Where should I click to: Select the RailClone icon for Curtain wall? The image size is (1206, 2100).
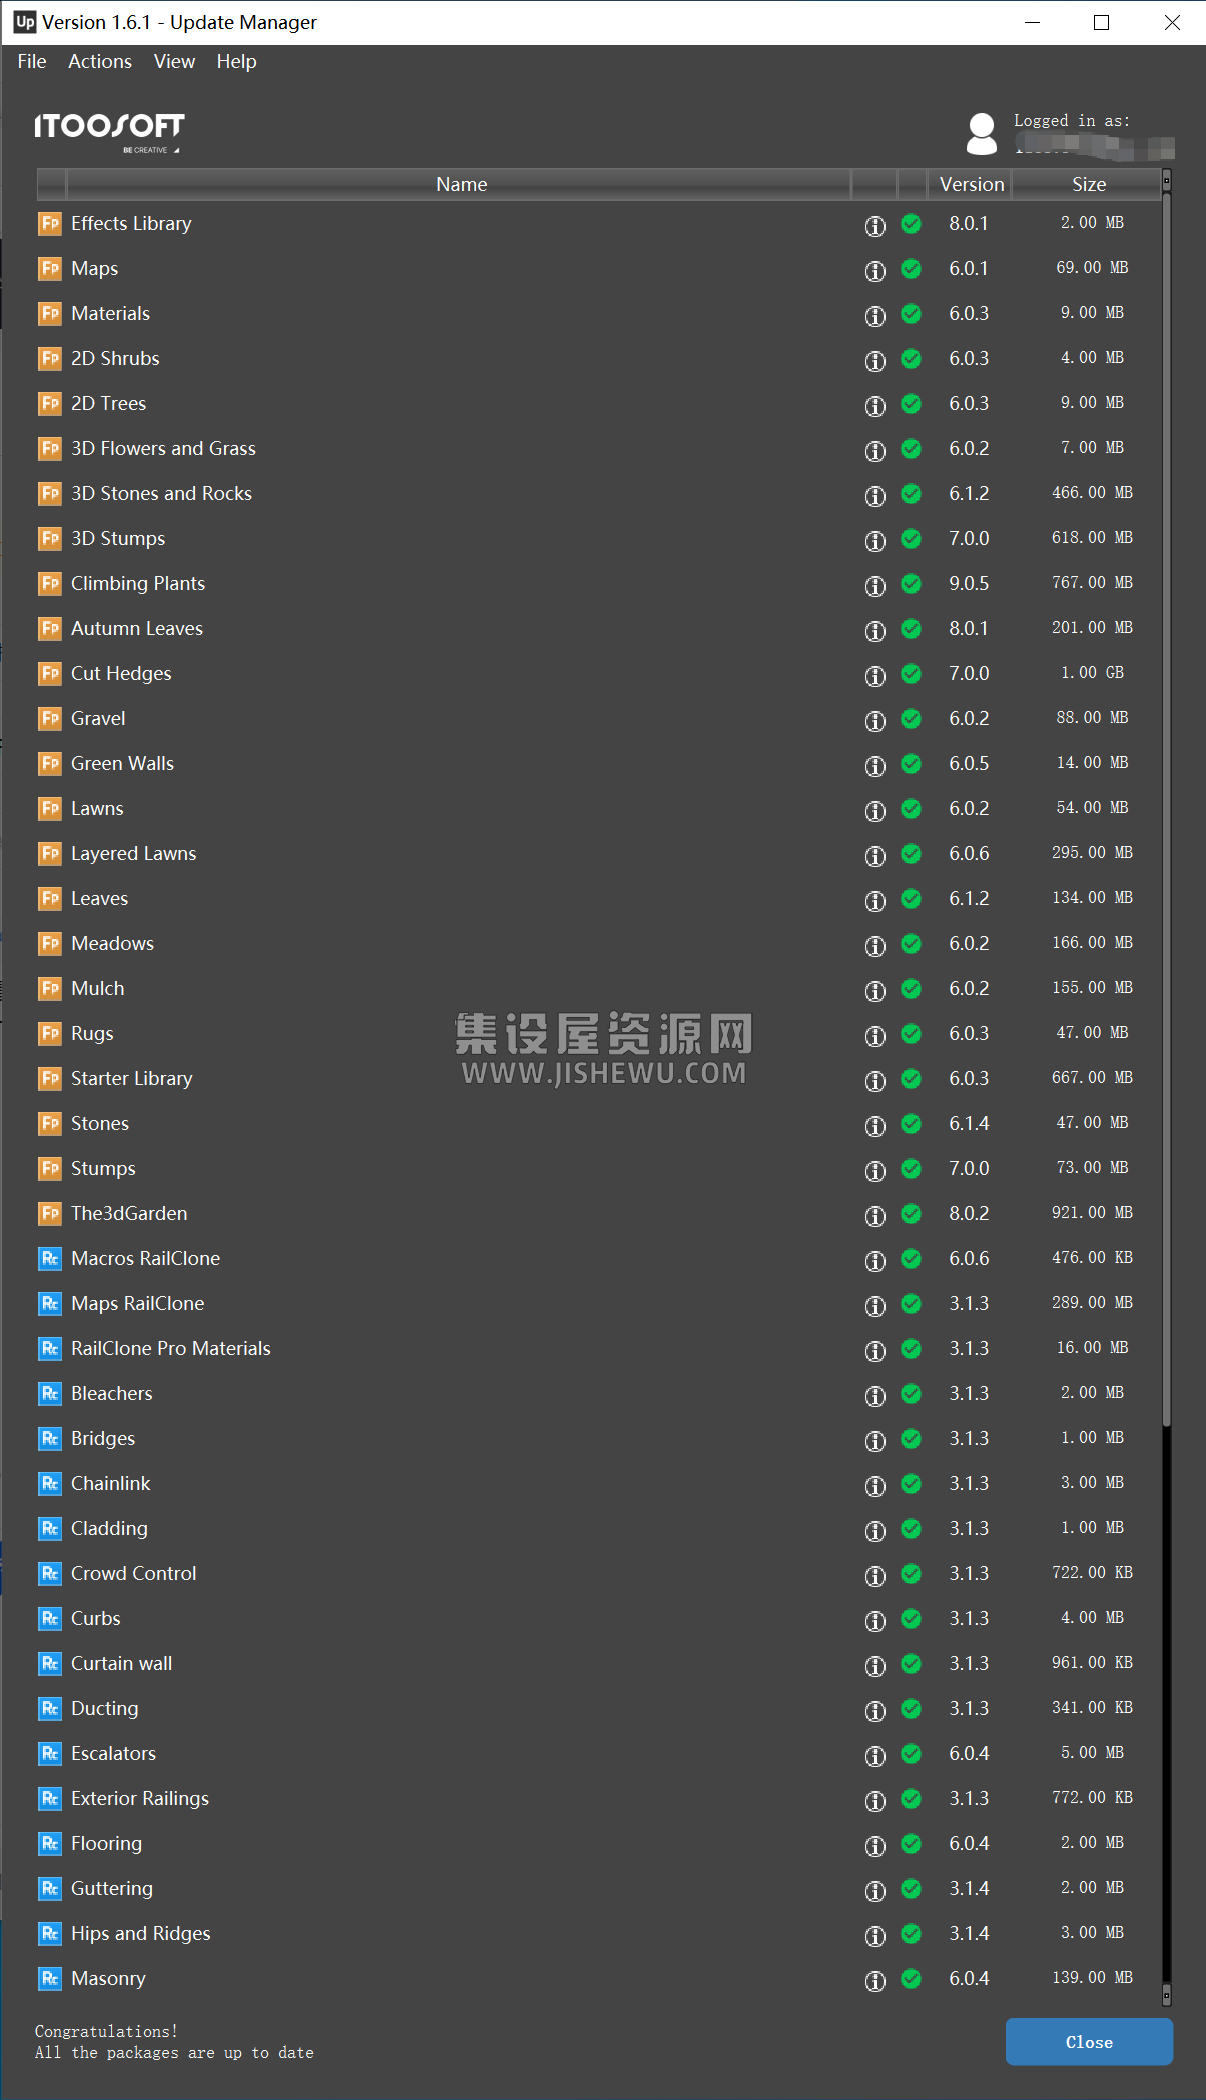pyautogui.click(x=50, y=1663)
